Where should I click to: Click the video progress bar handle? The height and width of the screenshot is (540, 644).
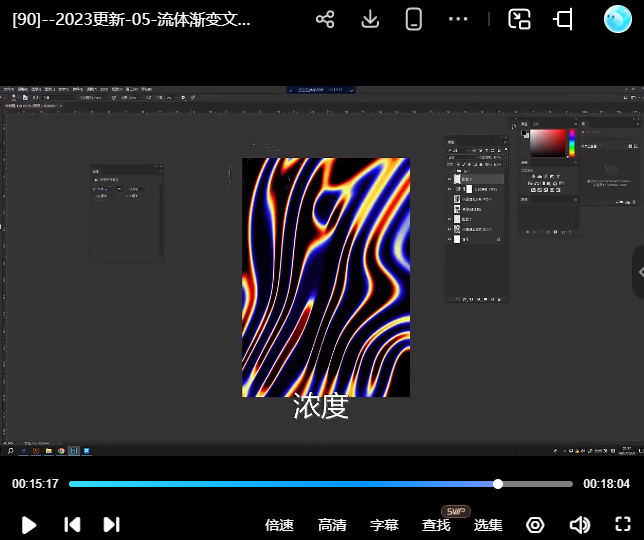click(498, 484)
